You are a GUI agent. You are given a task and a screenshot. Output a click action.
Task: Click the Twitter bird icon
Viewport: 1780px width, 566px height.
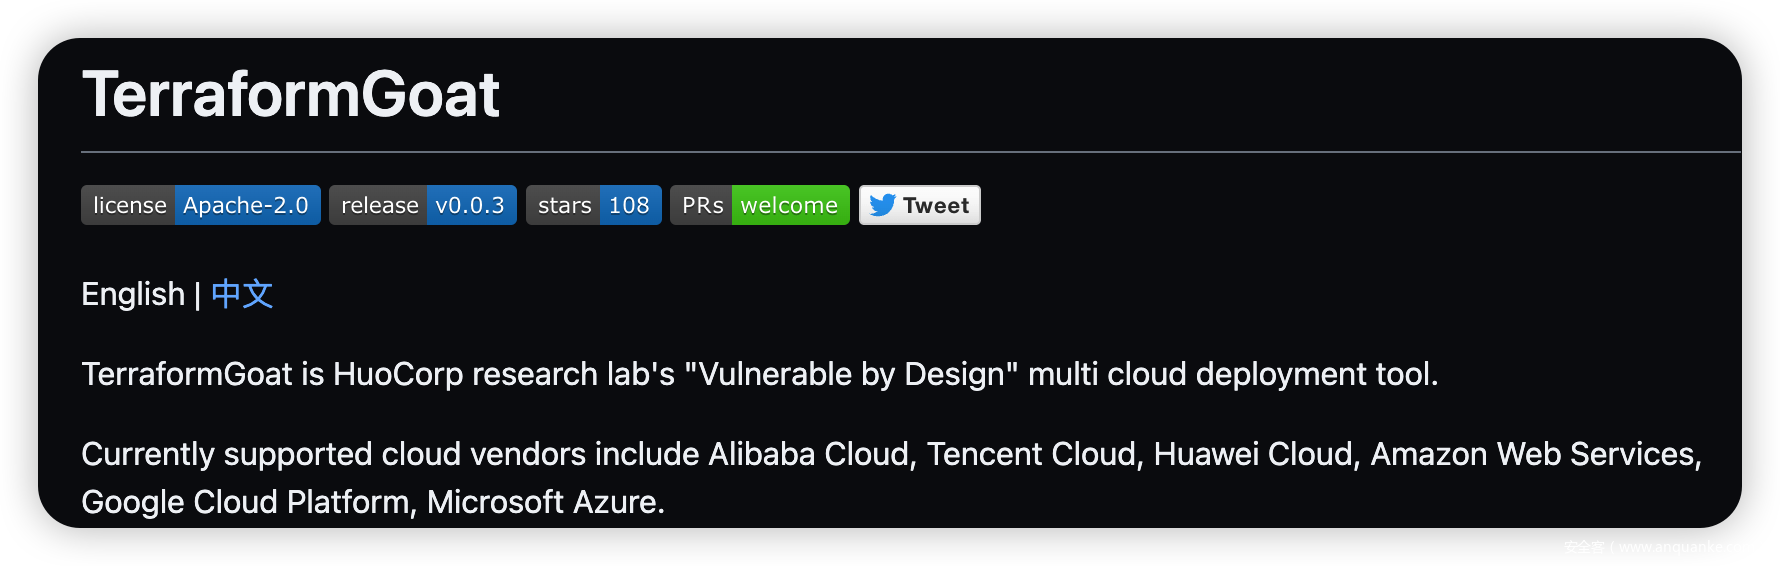(x=882, y=205)
